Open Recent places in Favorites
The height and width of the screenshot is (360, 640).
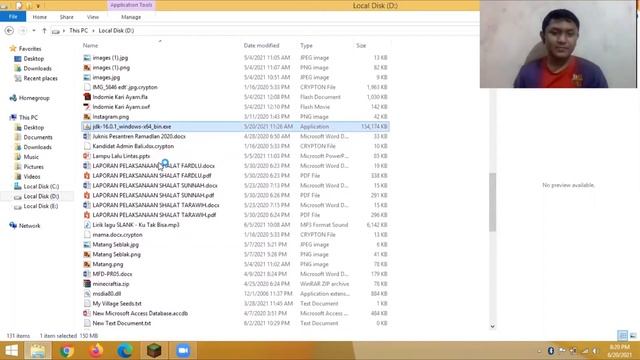pos(40,78)
